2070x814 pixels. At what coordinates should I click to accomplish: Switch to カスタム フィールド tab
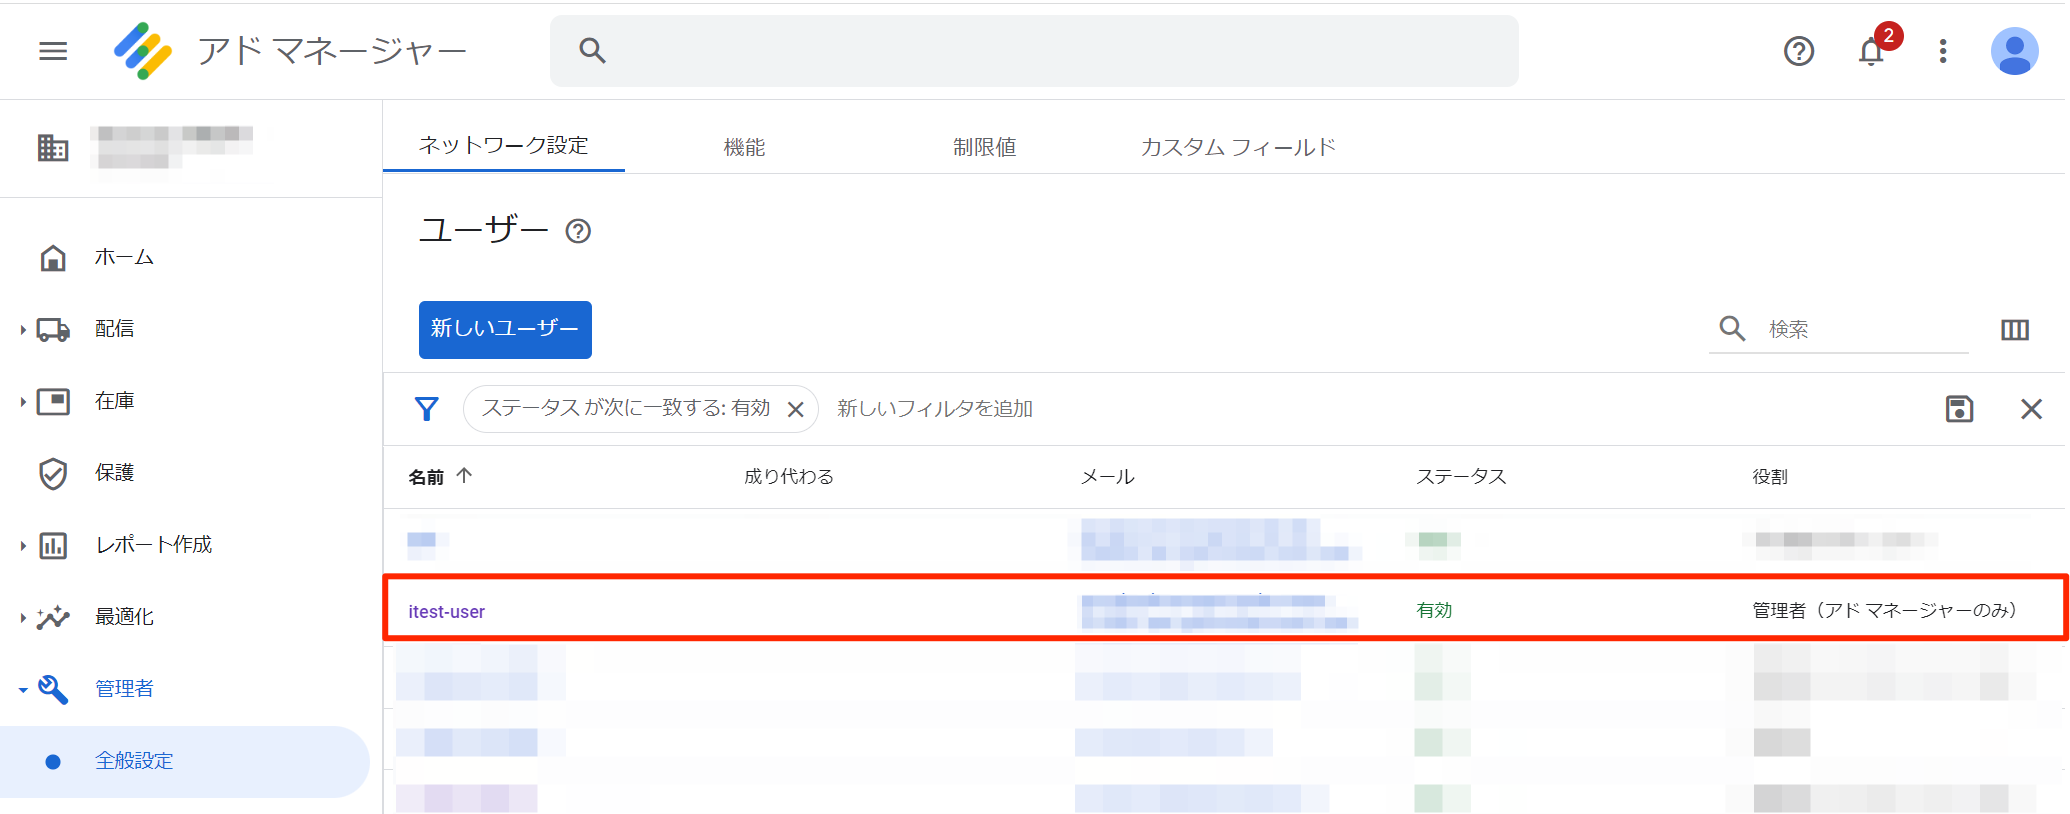coord(1238,147)
